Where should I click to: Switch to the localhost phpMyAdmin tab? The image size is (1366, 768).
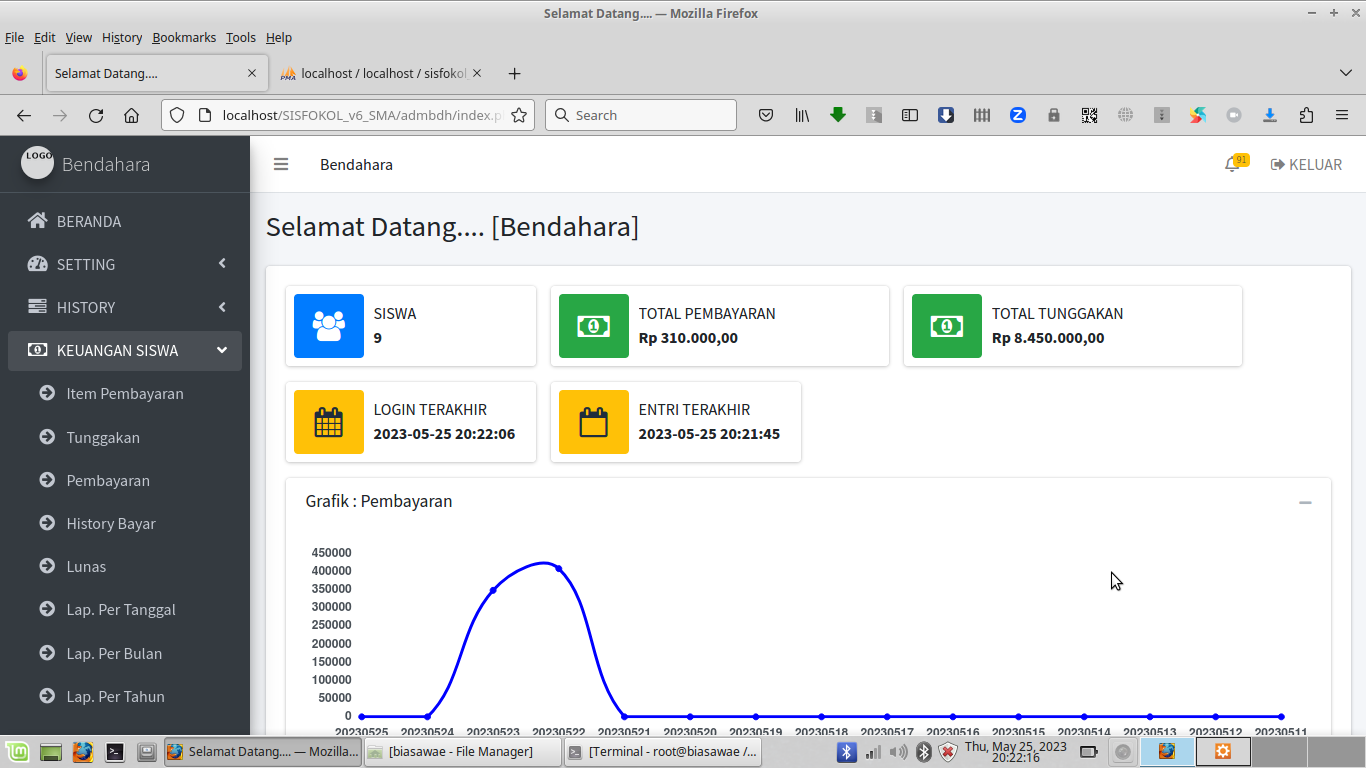pos(381,73)
